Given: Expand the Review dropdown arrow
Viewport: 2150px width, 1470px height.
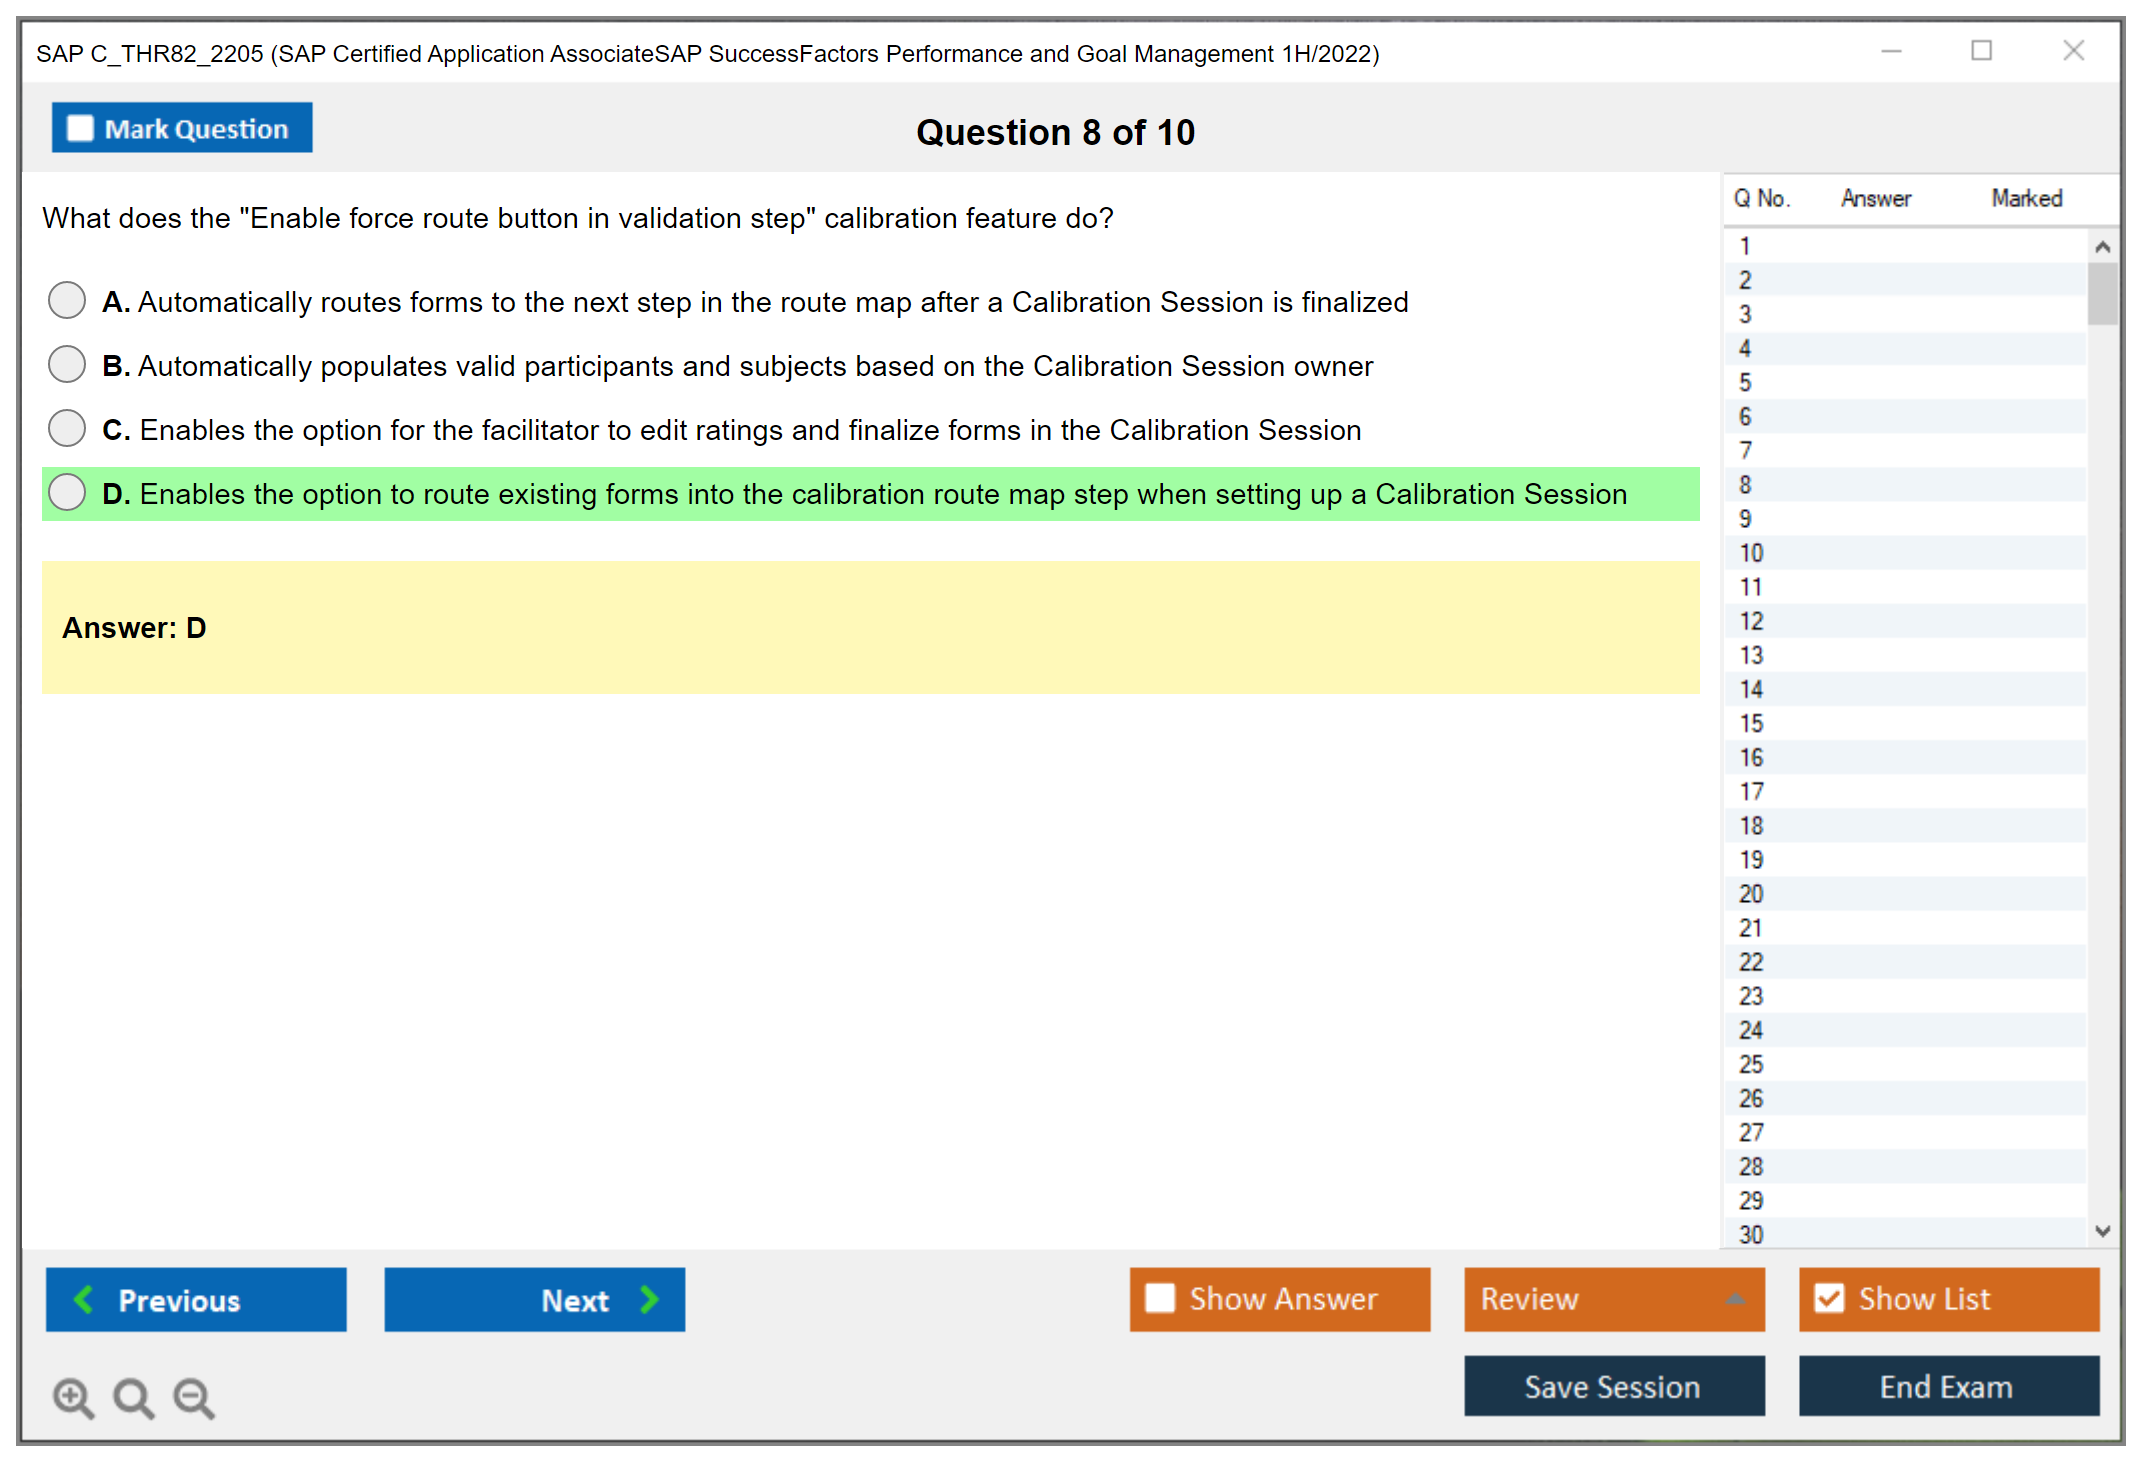Looking at the screenshot, I should [1735, 1298].
